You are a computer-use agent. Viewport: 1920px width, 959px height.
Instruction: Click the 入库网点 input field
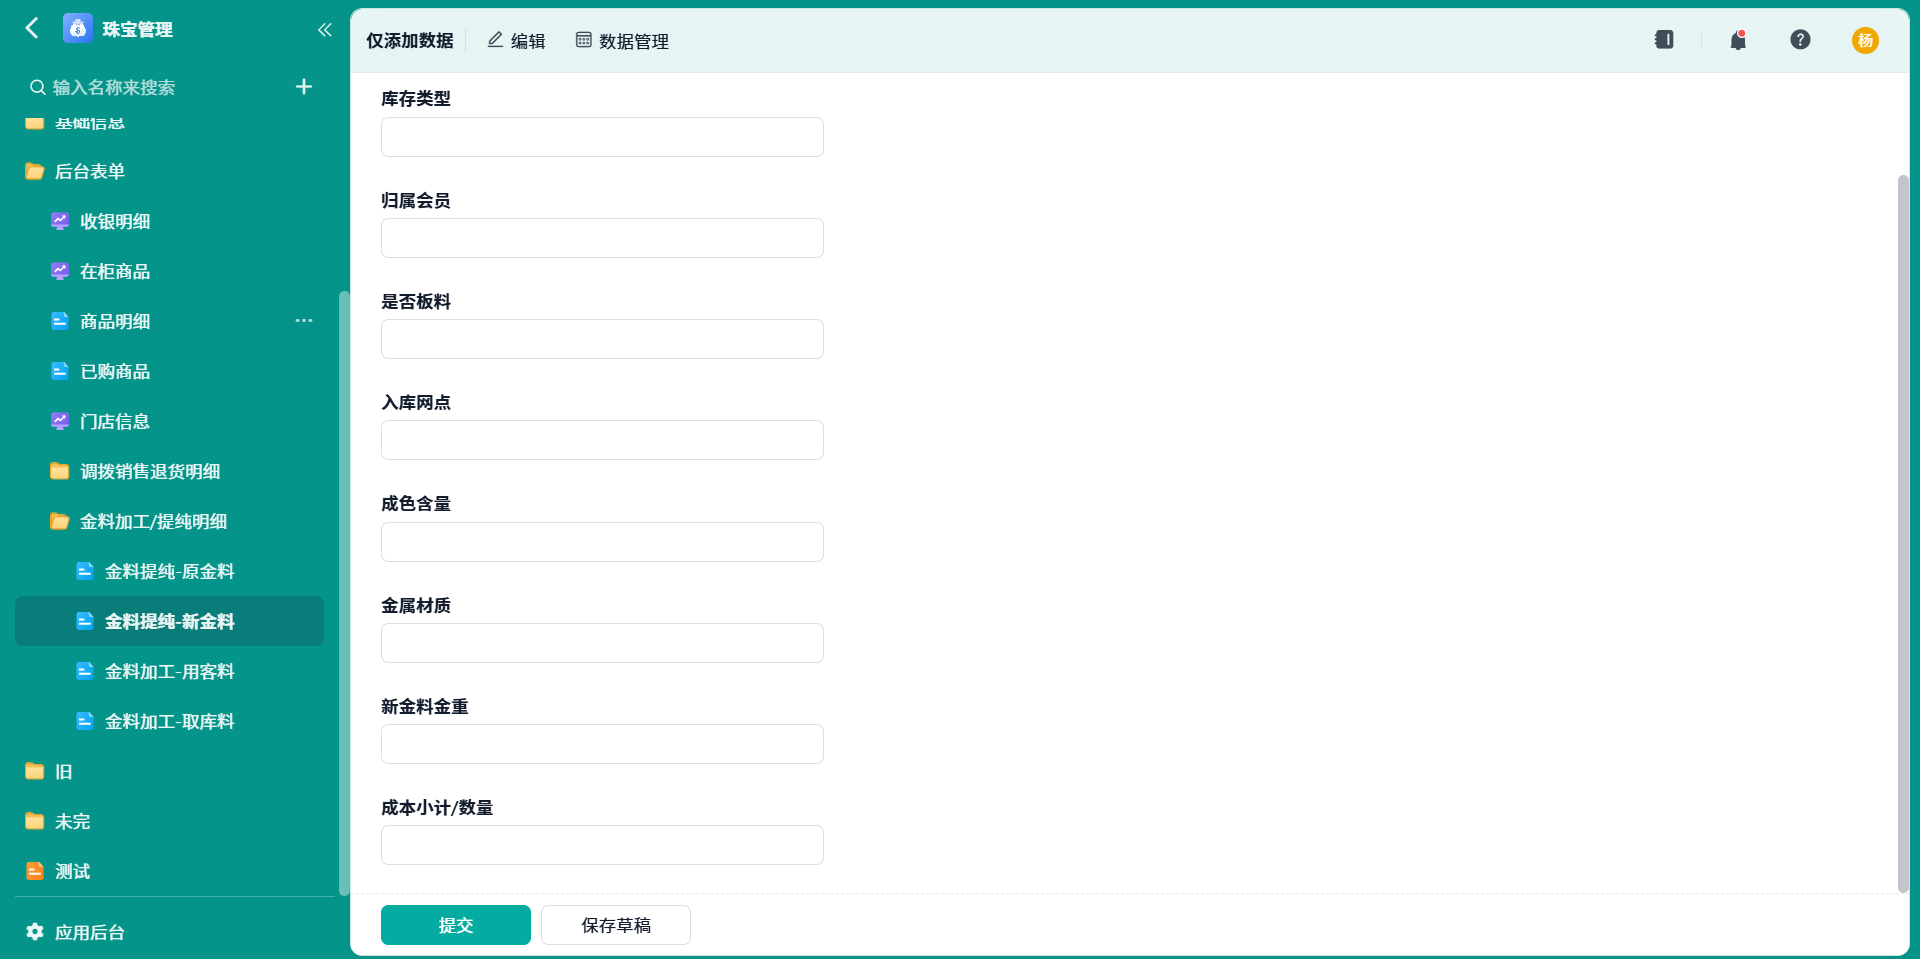(602, 440)
